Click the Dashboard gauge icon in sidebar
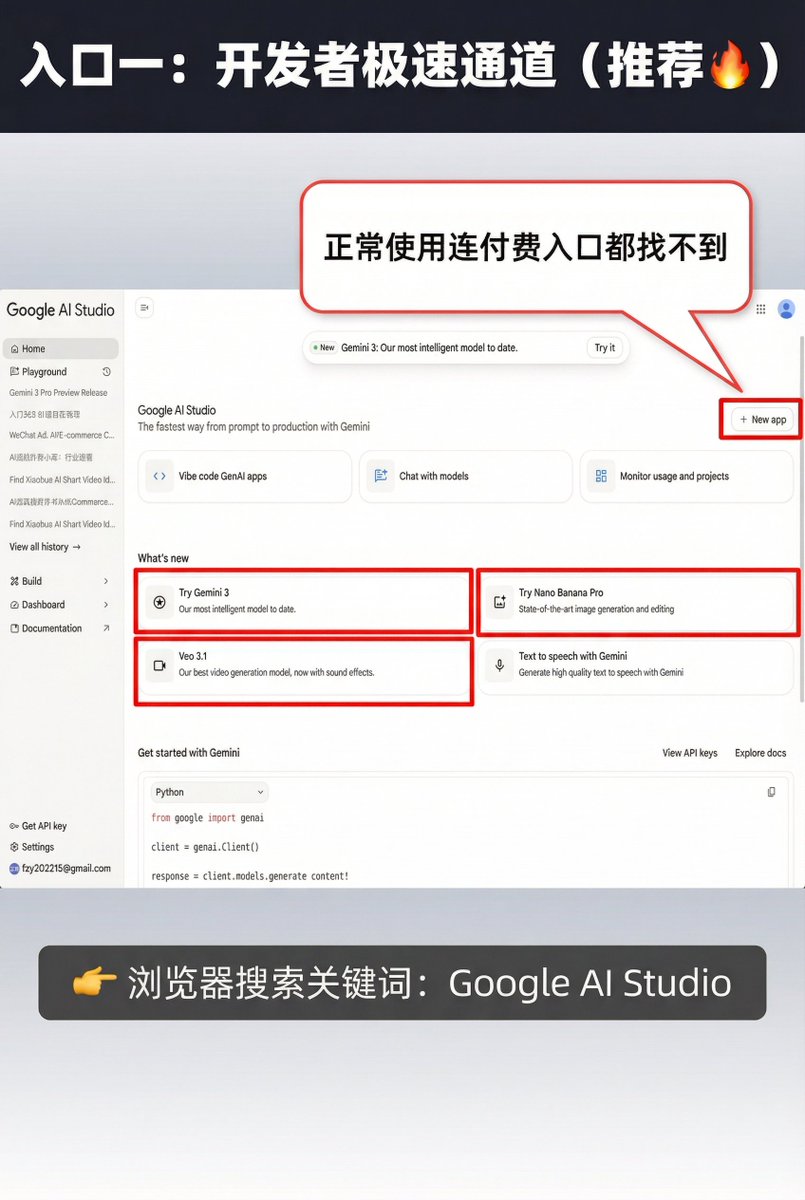The width and height of the screenshot is (805, 1200). pyautogui.click(x=14, y=605)
